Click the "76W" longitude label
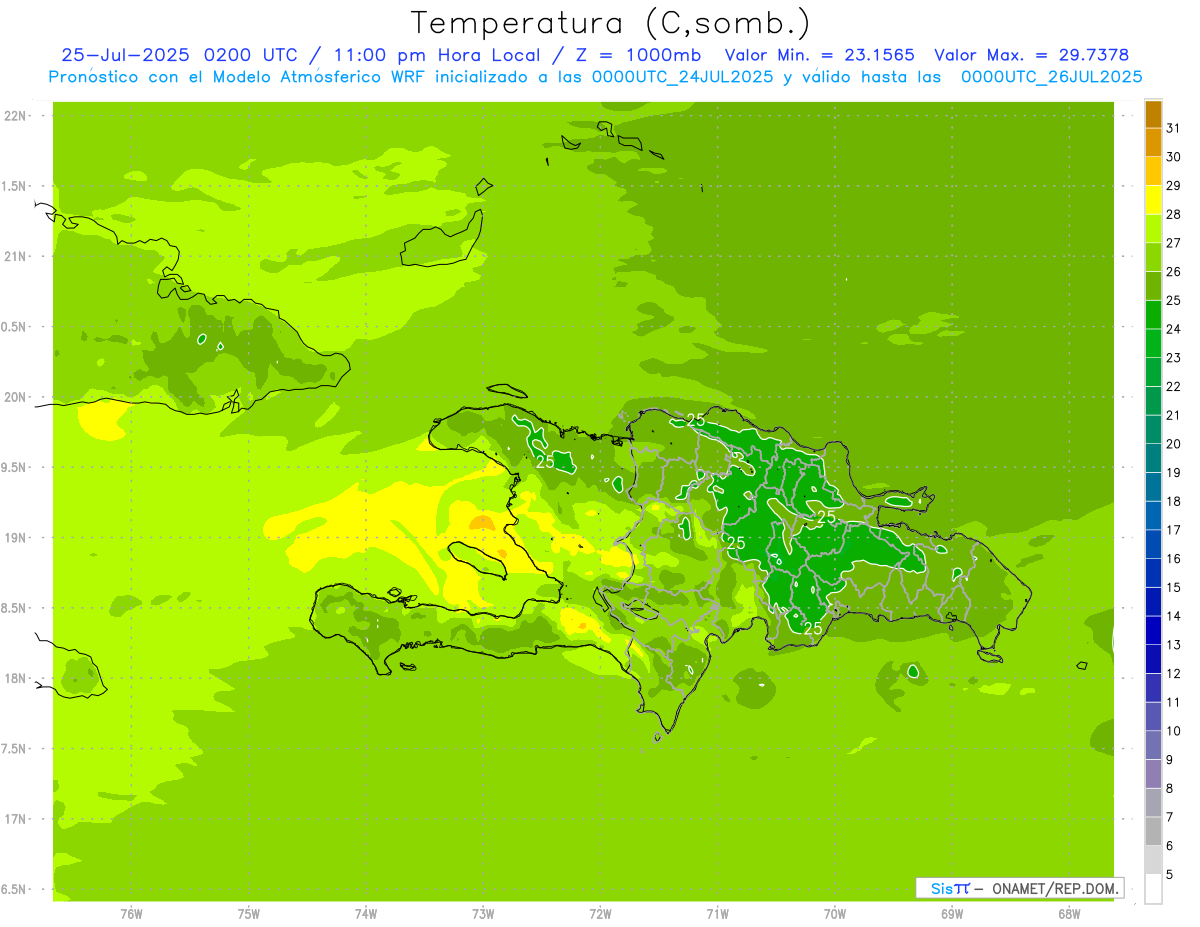The height and width of the screenshot is (927, 1200). tap(131, 914)
